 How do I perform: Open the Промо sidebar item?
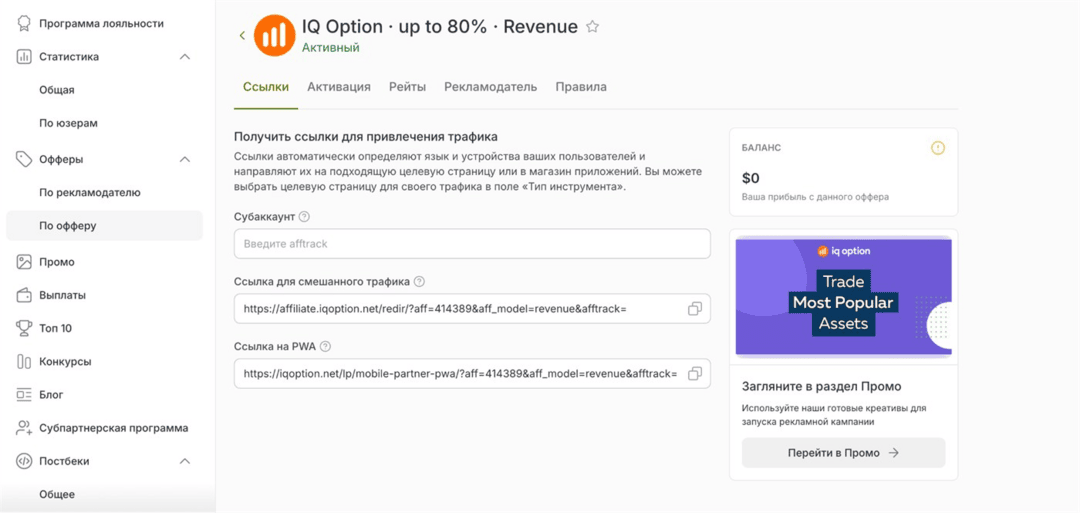[56, 262]
